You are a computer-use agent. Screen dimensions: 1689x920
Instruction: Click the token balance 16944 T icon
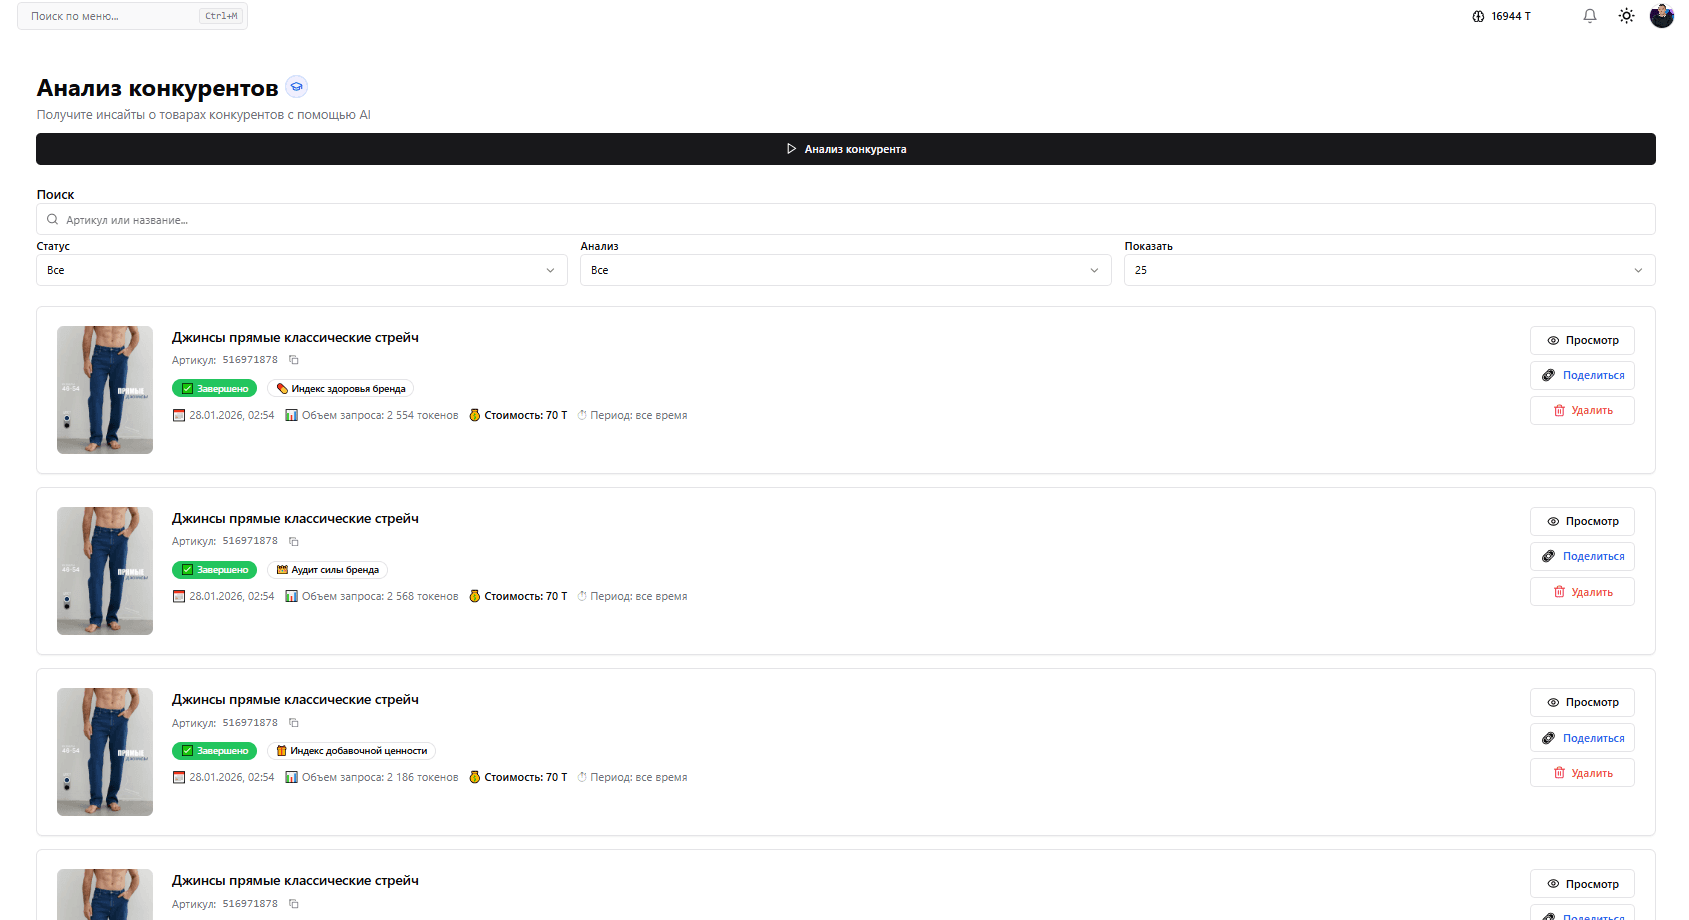[1478, 16]
